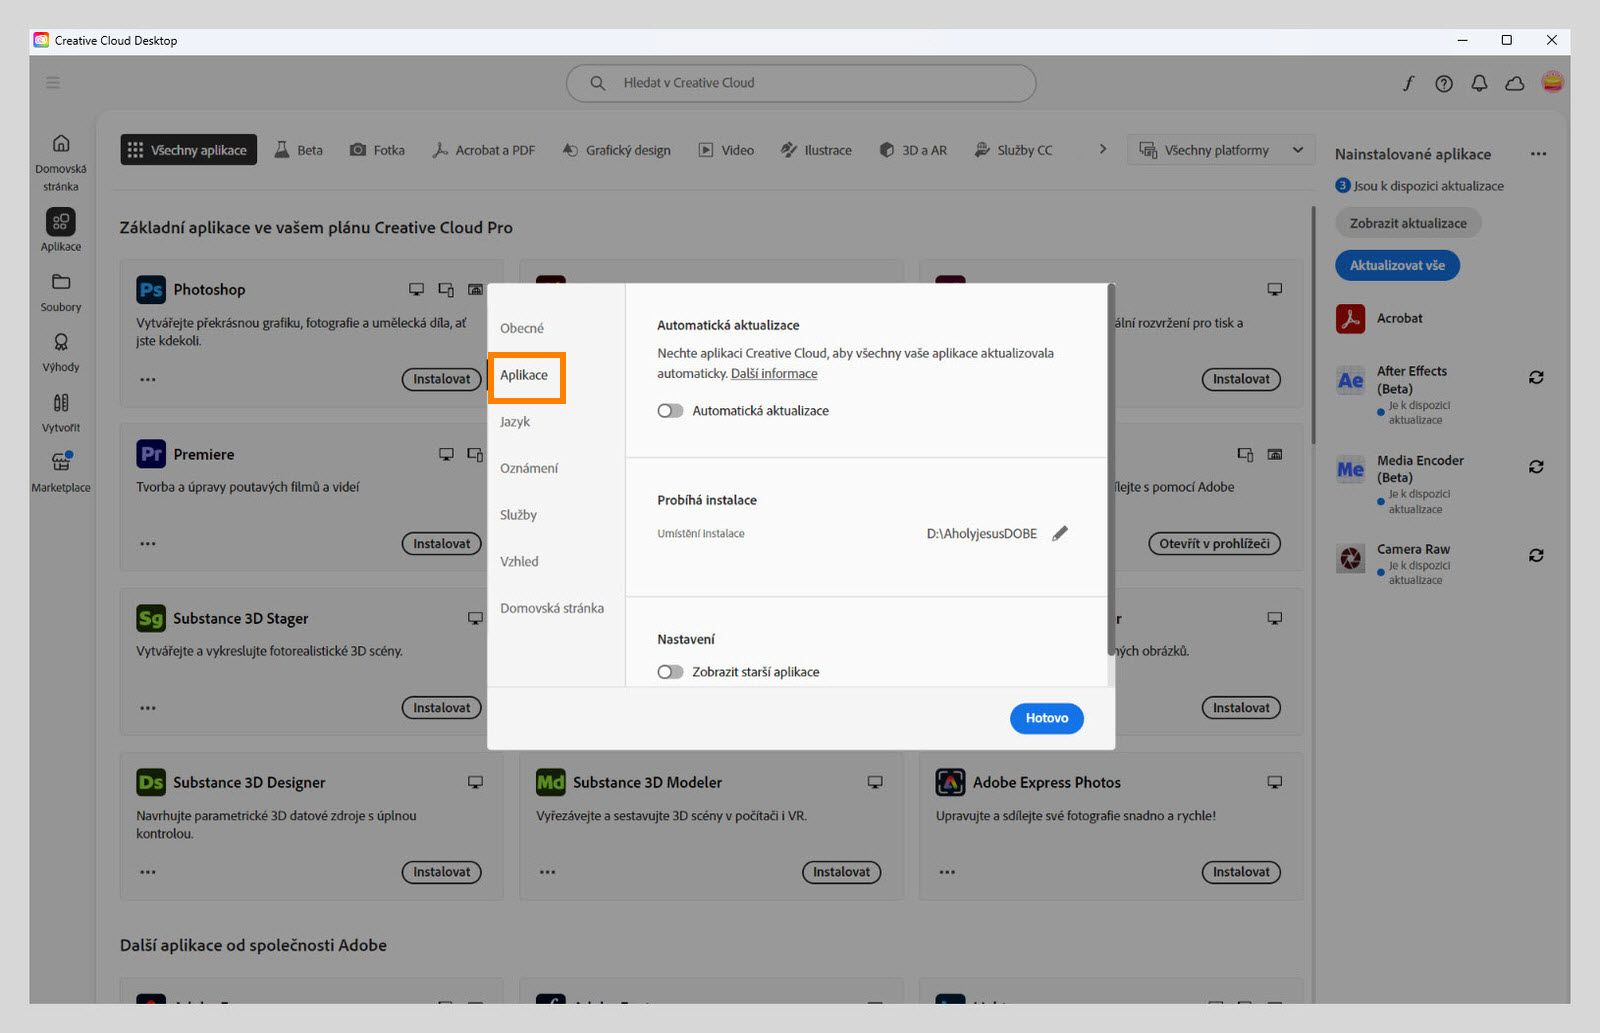1600x1033 pixels.
Task: Click the preferences dialog vertical scrollbar
Action: (1110, 470)
